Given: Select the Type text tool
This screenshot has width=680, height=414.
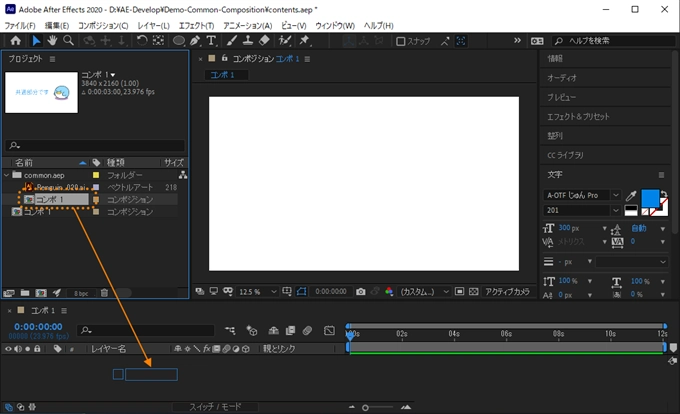Looking at the screenshot, I should pos(211,41).
